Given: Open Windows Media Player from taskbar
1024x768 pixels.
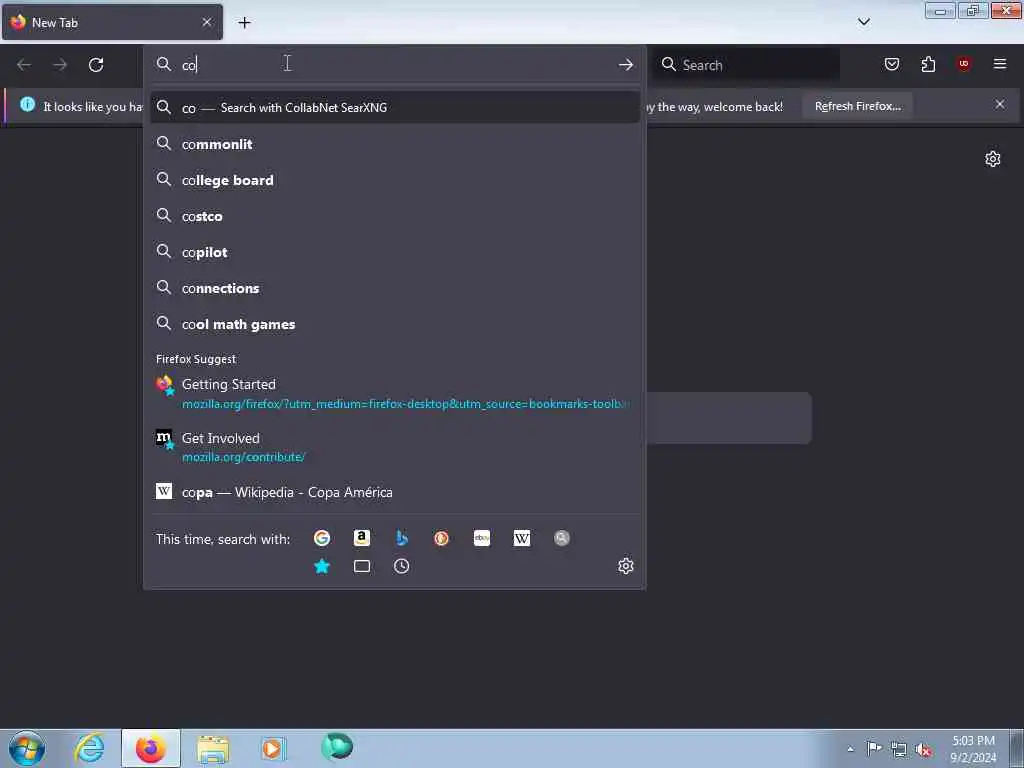Looking at the screenshot, I should 274,748.
